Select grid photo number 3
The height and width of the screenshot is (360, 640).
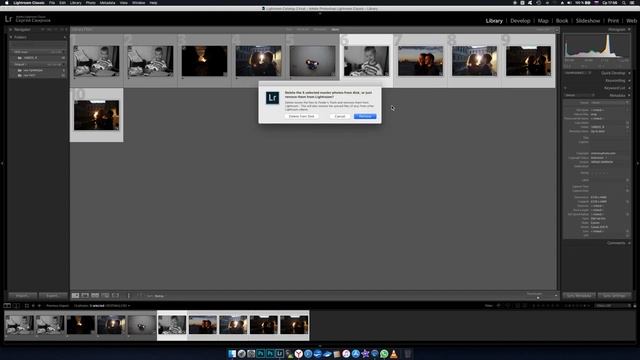tap(204, 60)
